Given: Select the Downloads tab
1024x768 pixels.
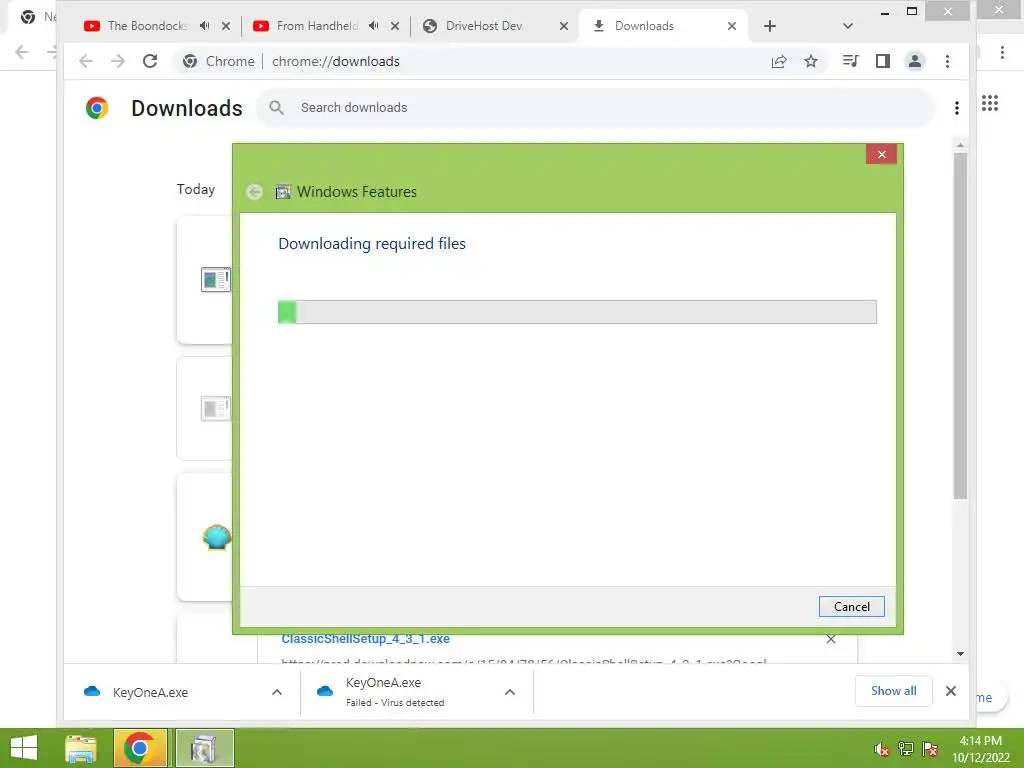Looking at the screenshot, I should [644, 25].
